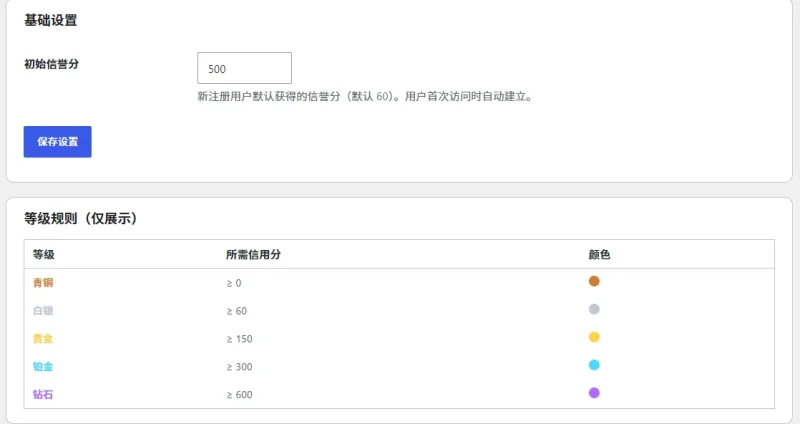Click the 初始信誉分 field label

coord(52,64)
